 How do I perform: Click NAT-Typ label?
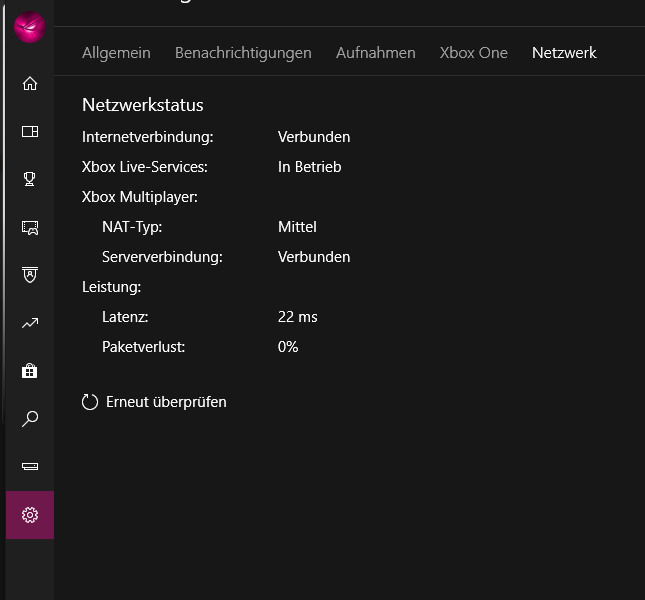tap(132, 227)
